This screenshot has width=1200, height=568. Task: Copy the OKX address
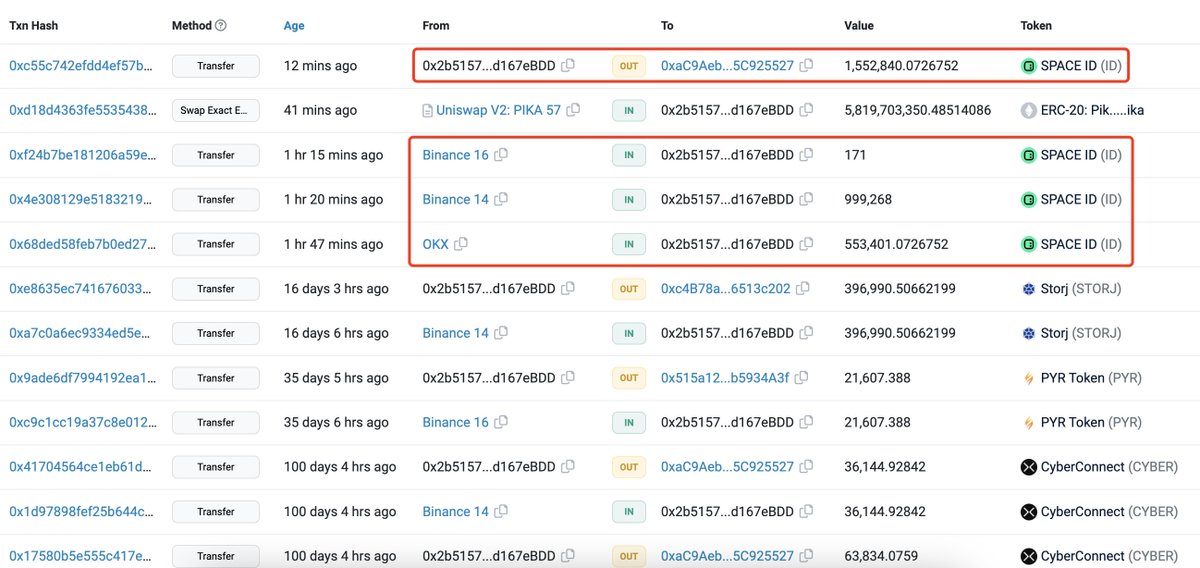(x=462, y=244)
